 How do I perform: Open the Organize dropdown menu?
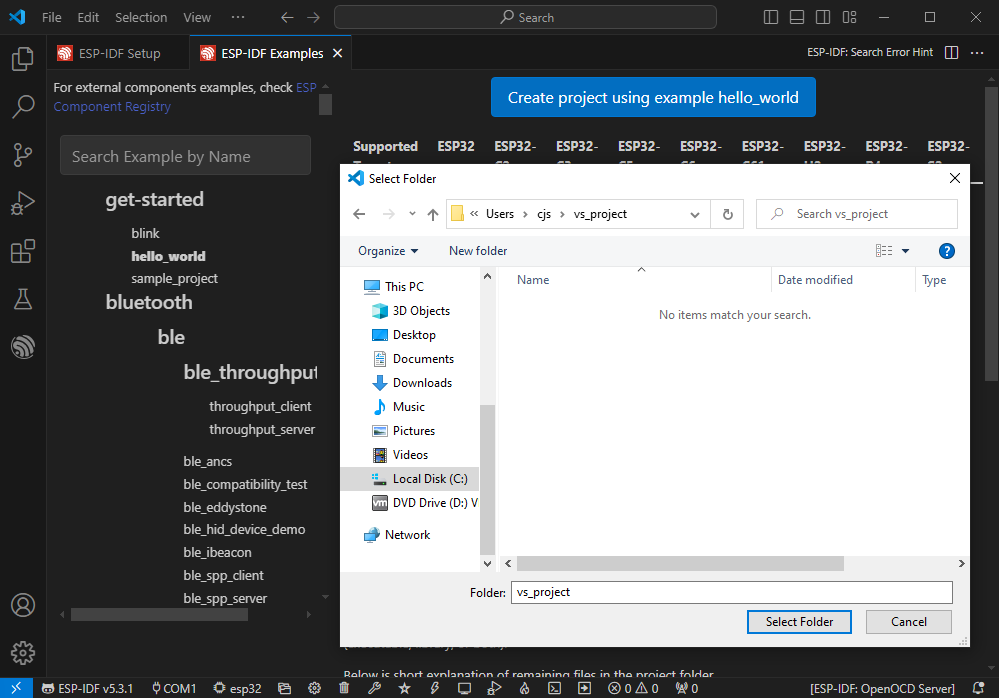pos(388,251)
